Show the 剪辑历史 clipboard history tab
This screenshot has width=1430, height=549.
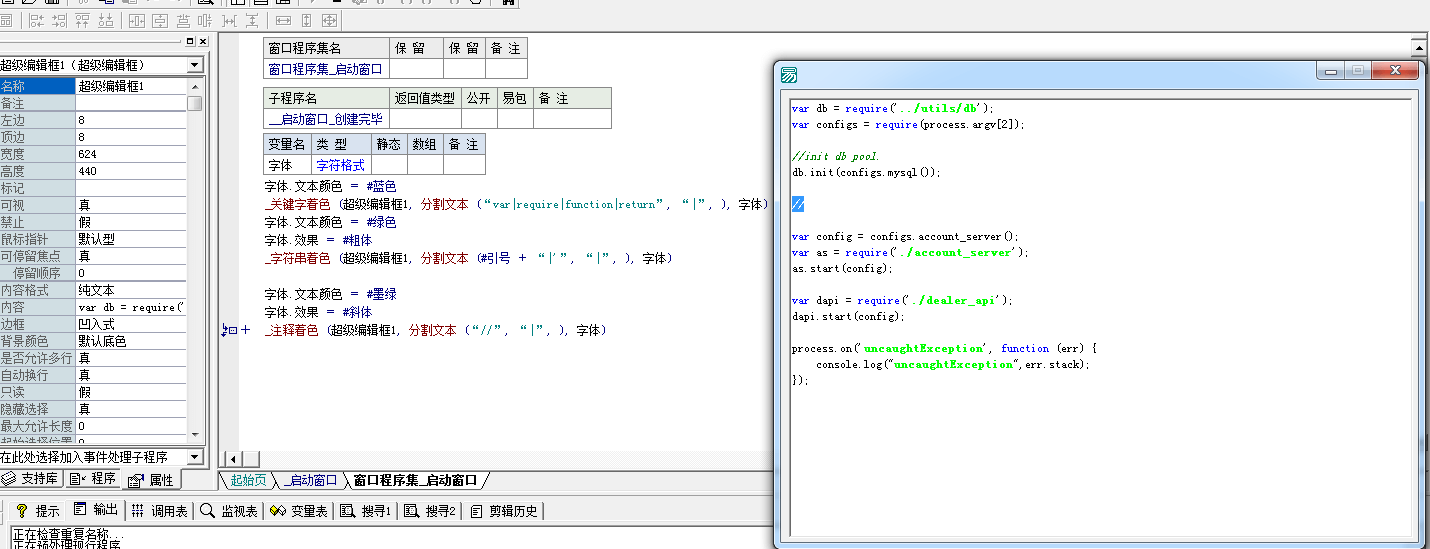point(503,511)
